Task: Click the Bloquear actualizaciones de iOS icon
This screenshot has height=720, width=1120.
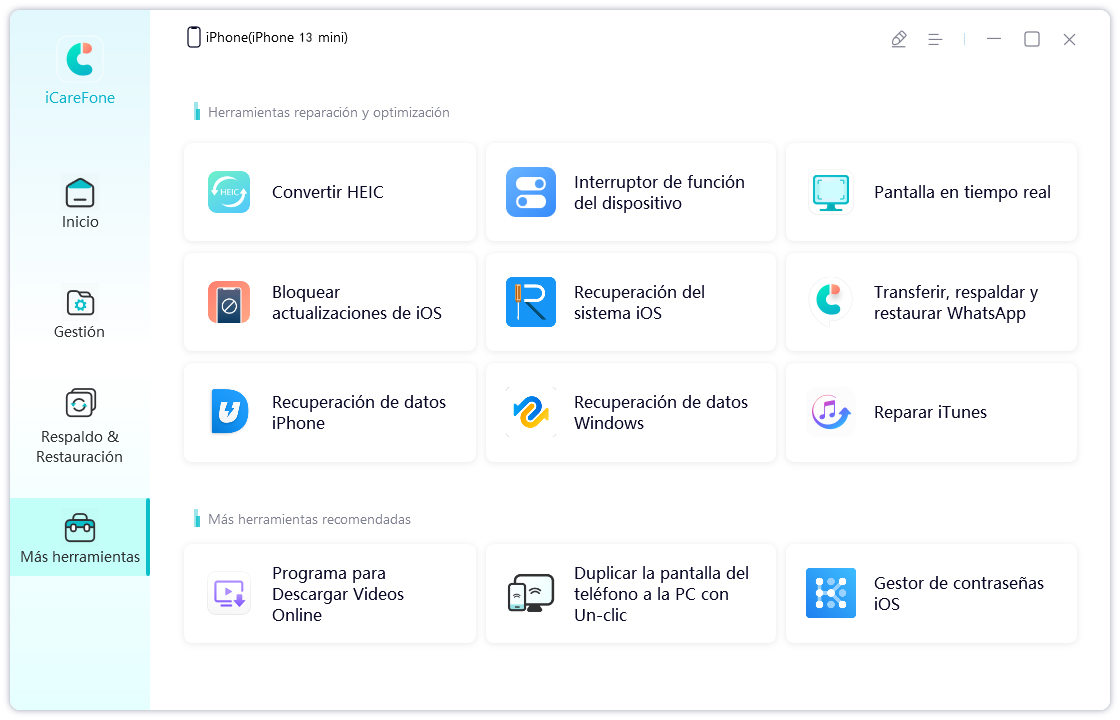Action: pyautogui.click(x=229, y=302)
